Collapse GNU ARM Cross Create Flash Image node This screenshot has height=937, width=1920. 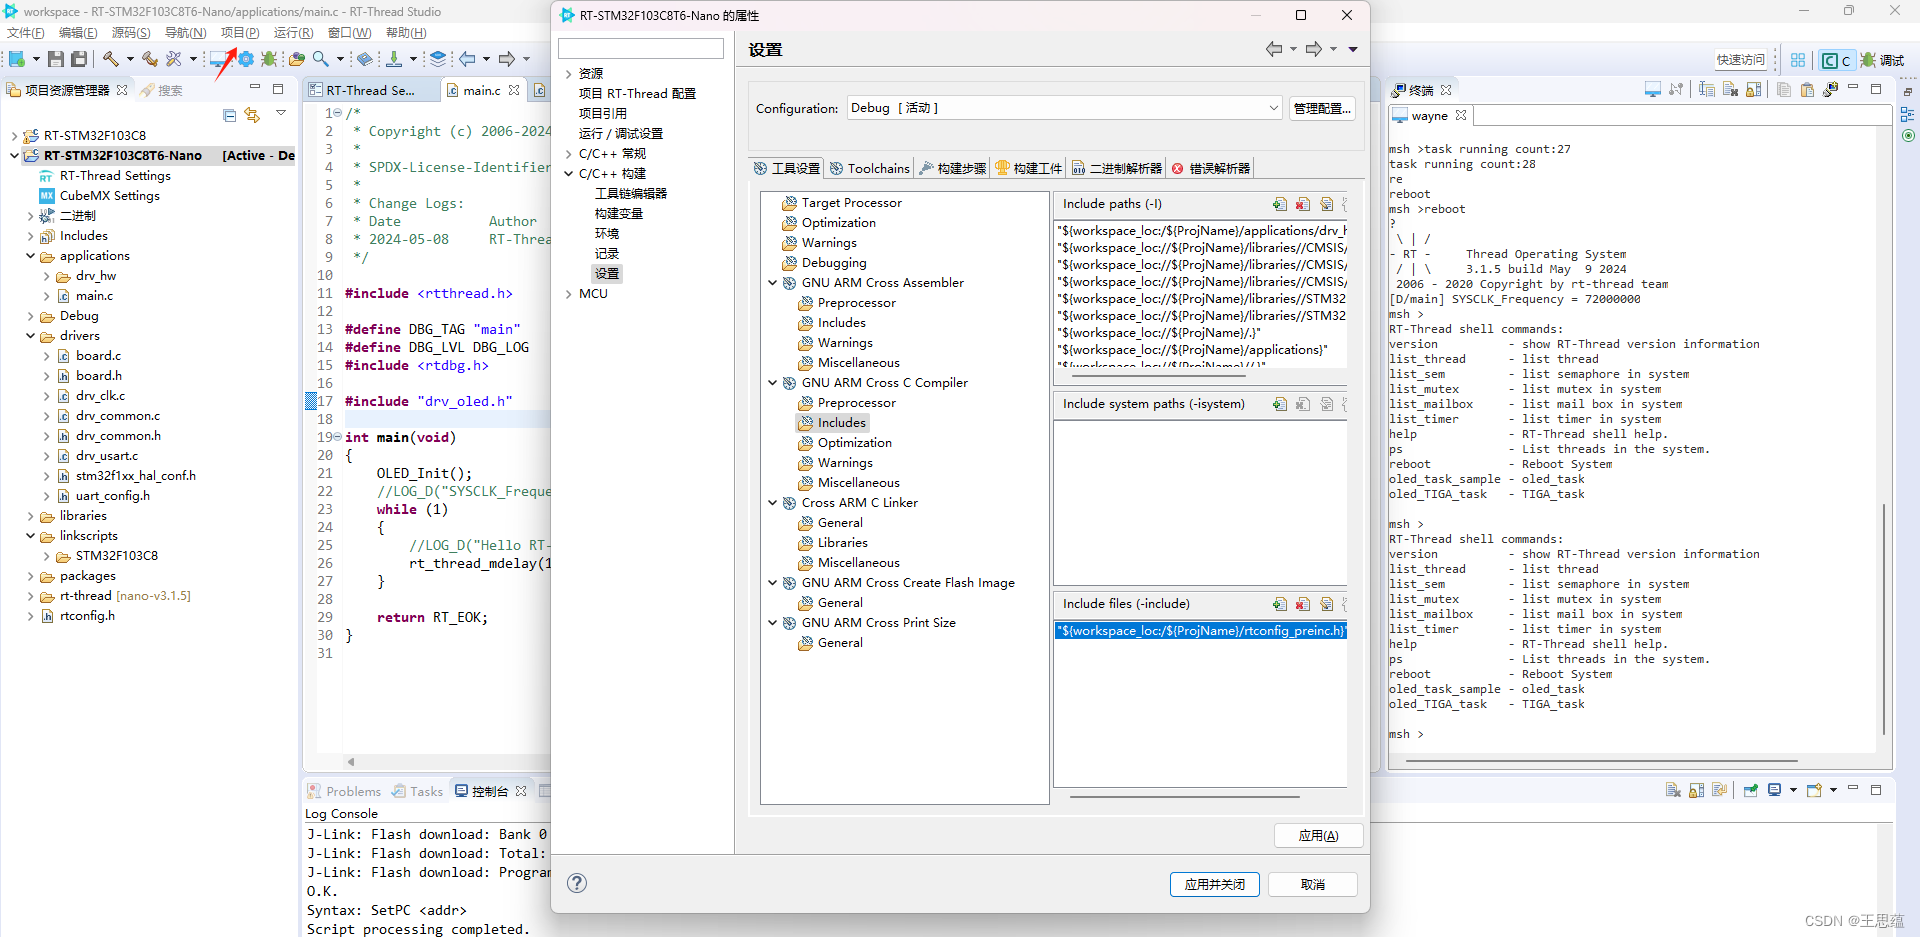pos(773,583)
